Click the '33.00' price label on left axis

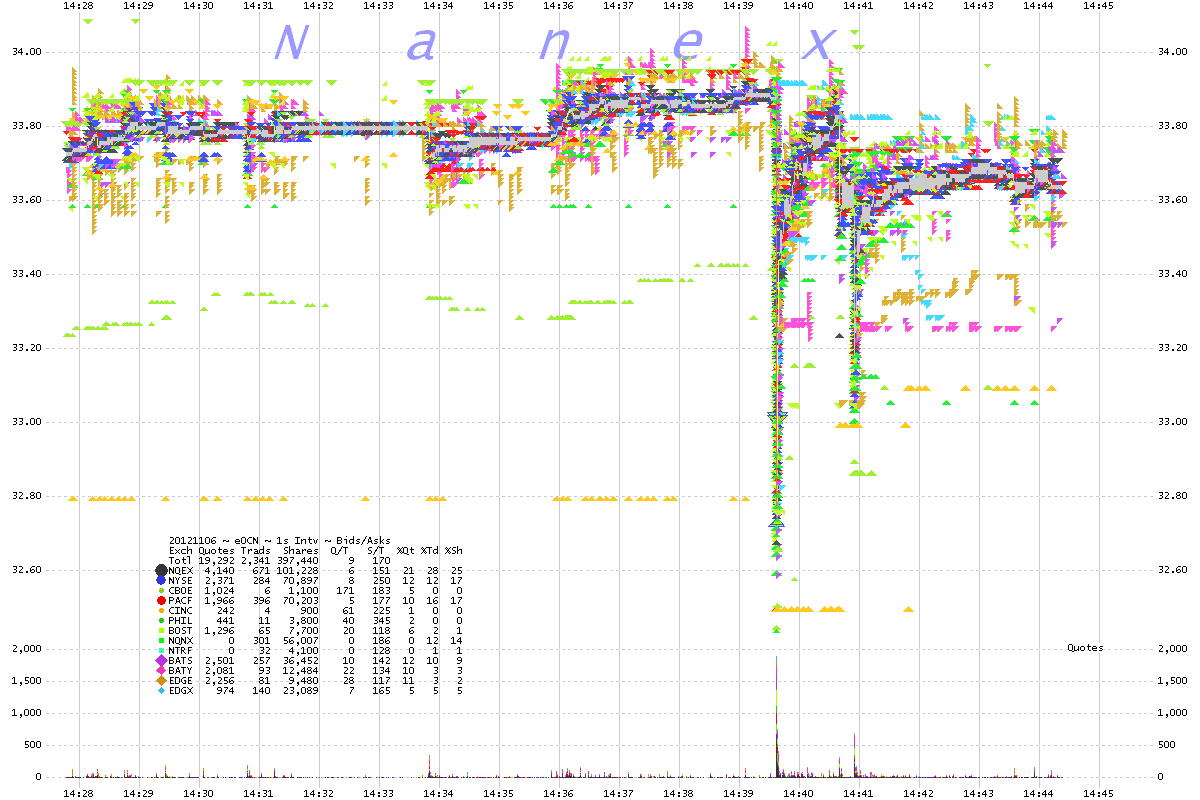[x=27, y=422]
